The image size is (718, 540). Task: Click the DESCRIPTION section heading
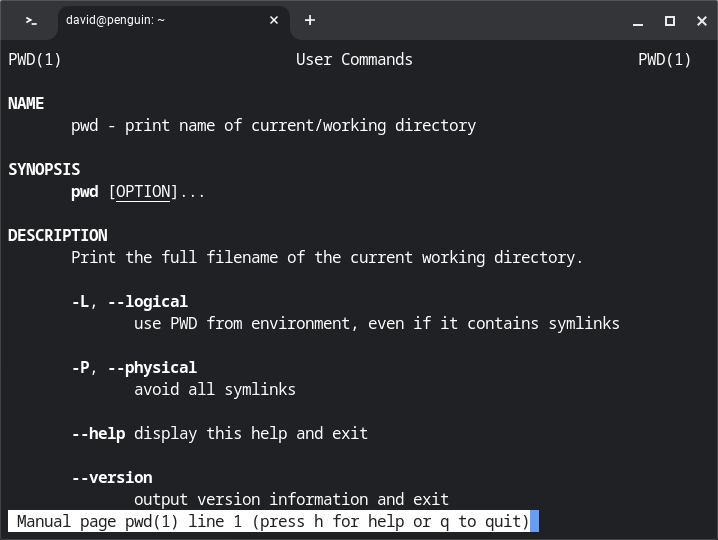pyautogui.click(x=58, y=236)
